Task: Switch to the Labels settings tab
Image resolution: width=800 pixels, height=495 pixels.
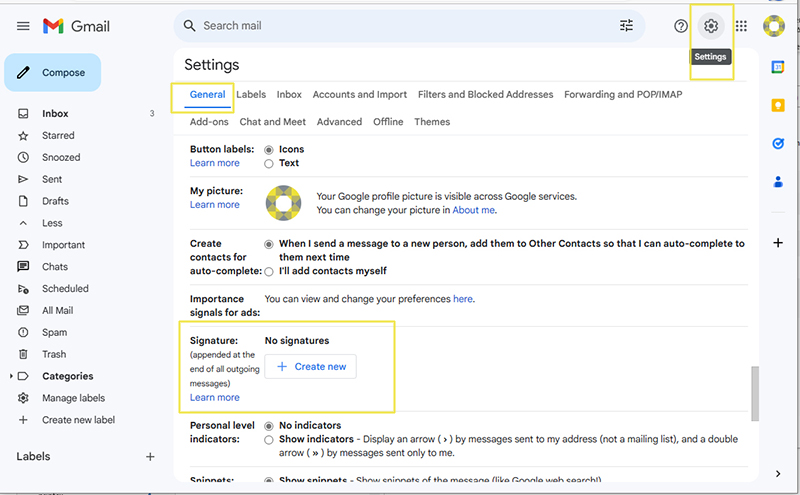Action: click(251, 95)
